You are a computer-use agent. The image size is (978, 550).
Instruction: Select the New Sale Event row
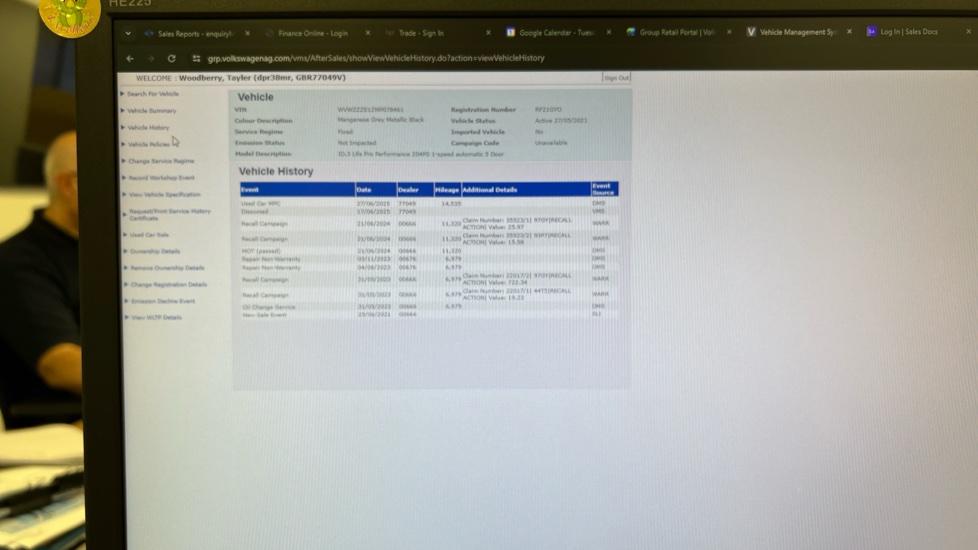click(x=429, y=315)
